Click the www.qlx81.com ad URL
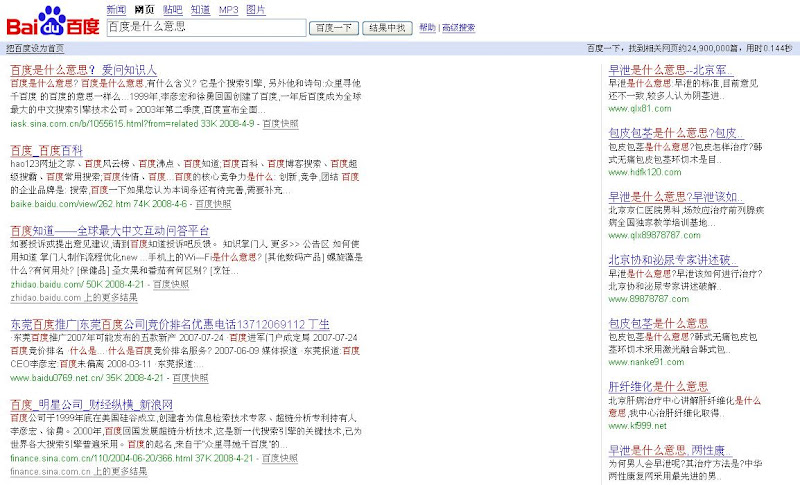 [x=640, y=108]
